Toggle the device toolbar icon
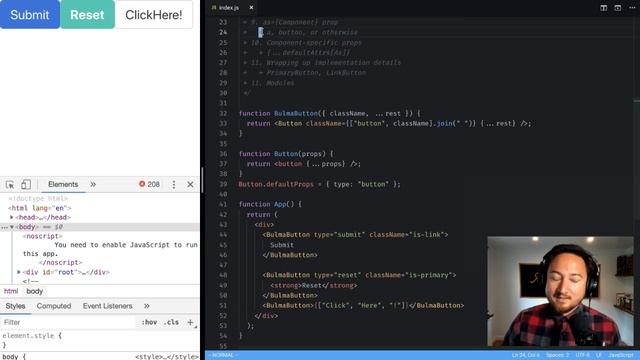Viewport: 640px width, 360px height. [26, 184]
